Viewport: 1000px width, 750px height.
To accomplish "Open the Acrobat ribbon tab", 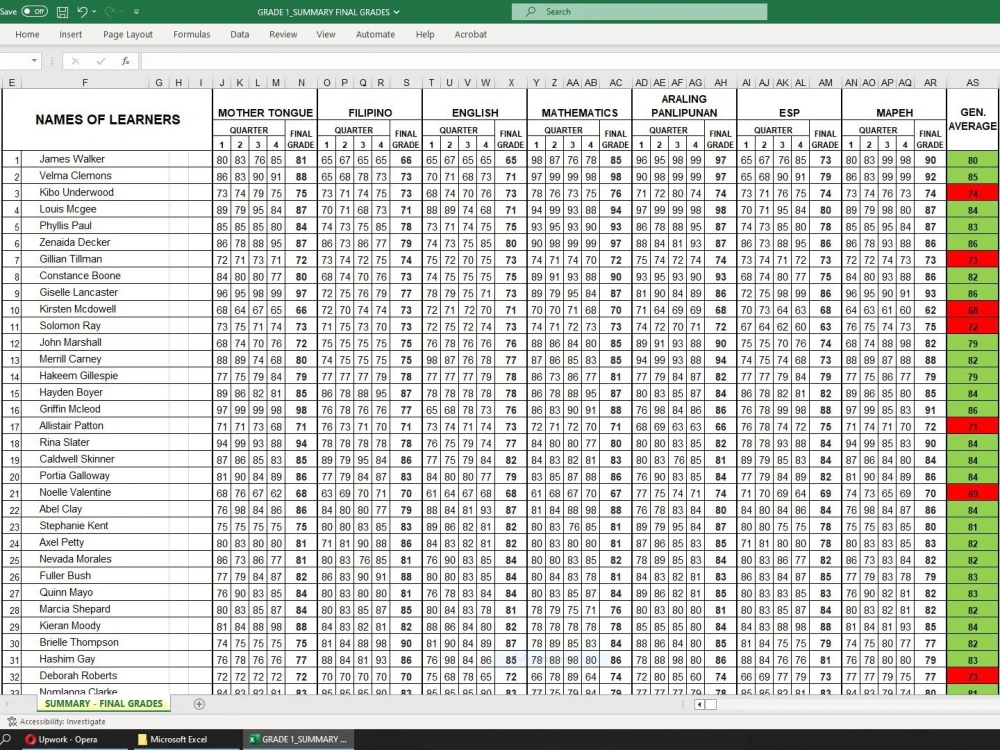I will point(471,34).
